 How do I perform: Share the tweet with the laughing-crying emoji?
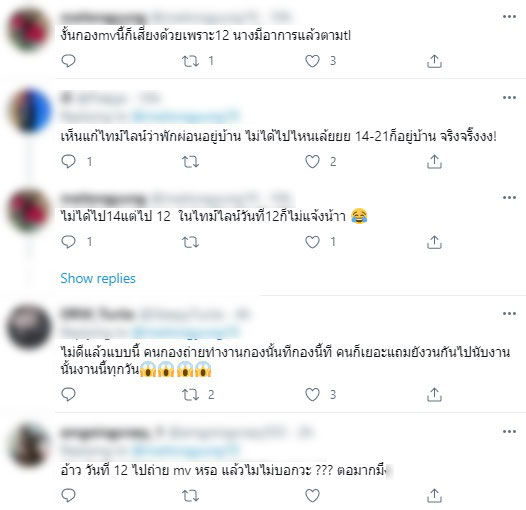(434, 242)
